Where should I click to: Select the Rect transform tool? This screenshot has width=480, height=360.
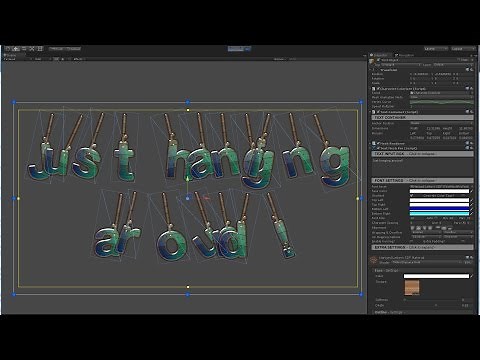coord(40,49)
